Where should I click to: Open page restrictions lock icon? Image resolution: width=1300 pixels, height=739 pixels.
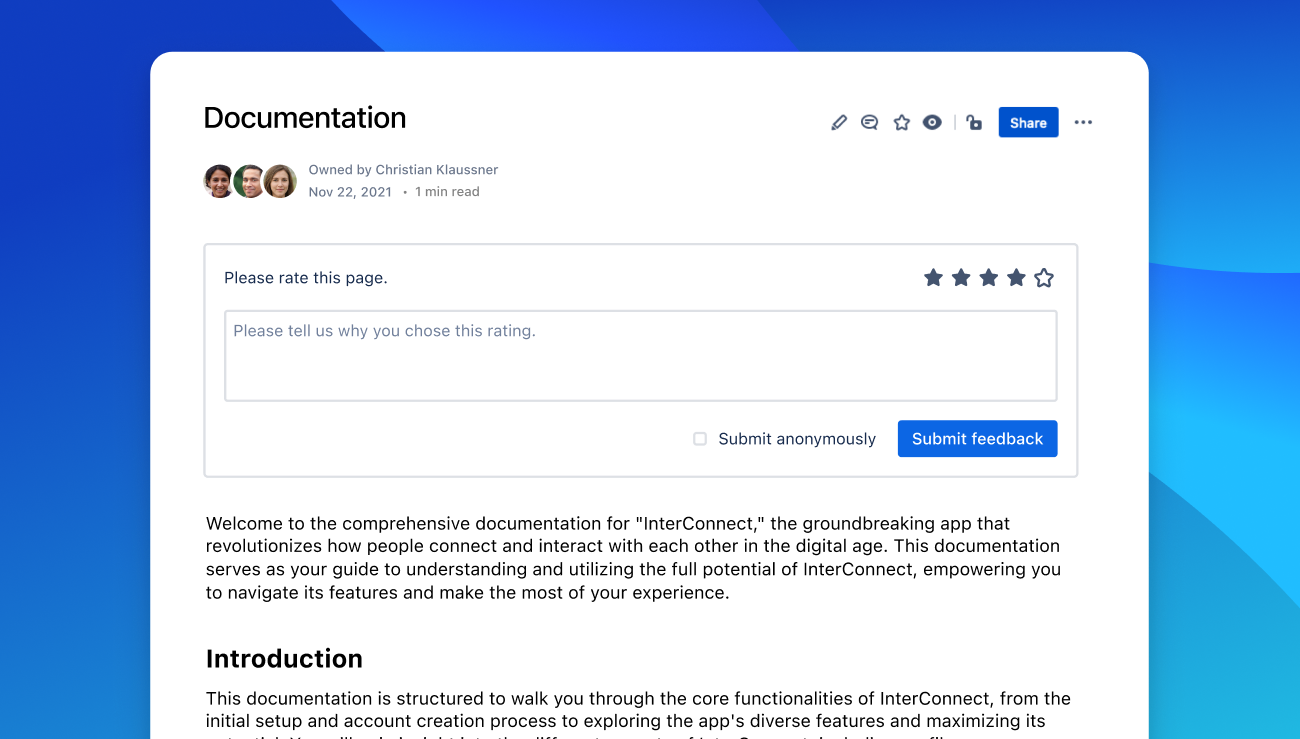click(x=974, y=122)
